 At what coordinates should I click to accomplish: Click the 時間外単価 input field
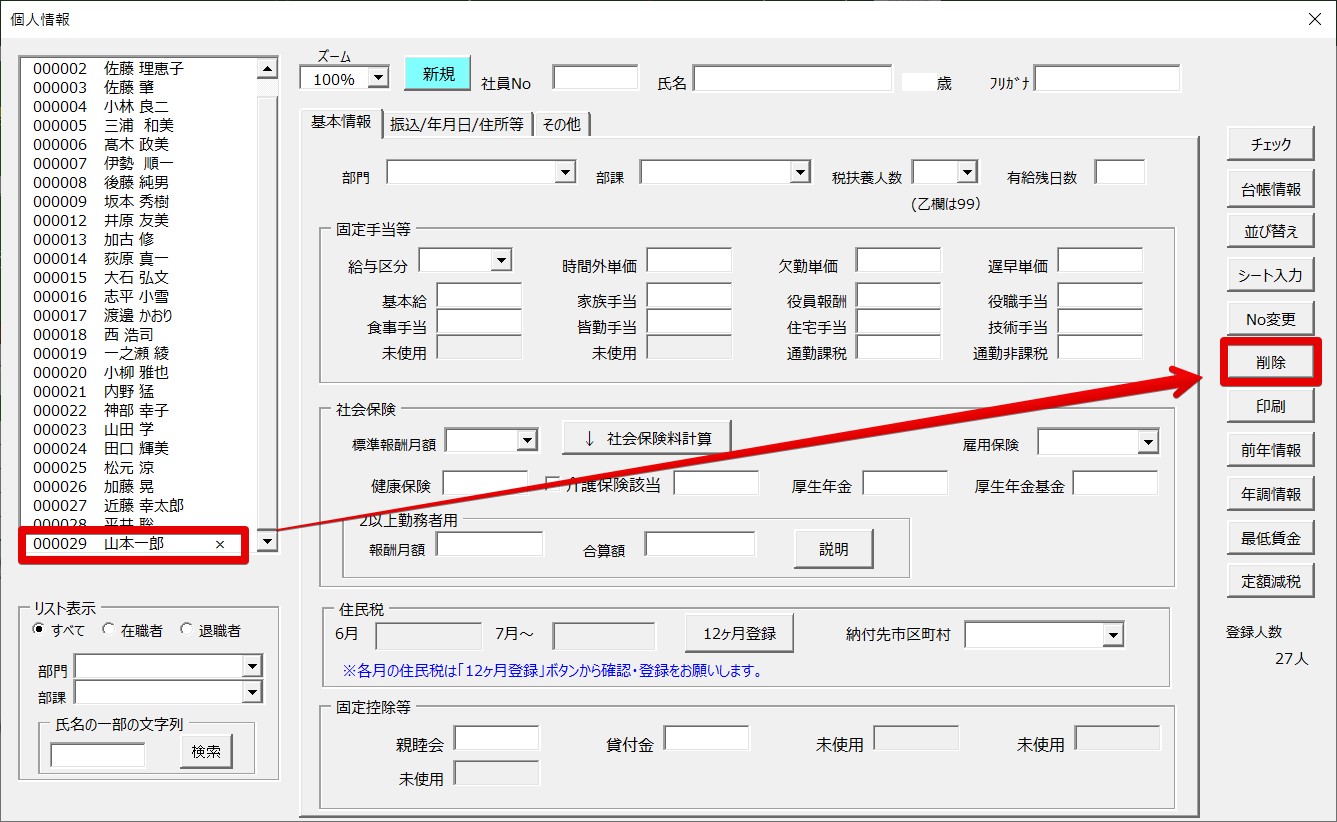pyautogui.click(x=689, y=261)
